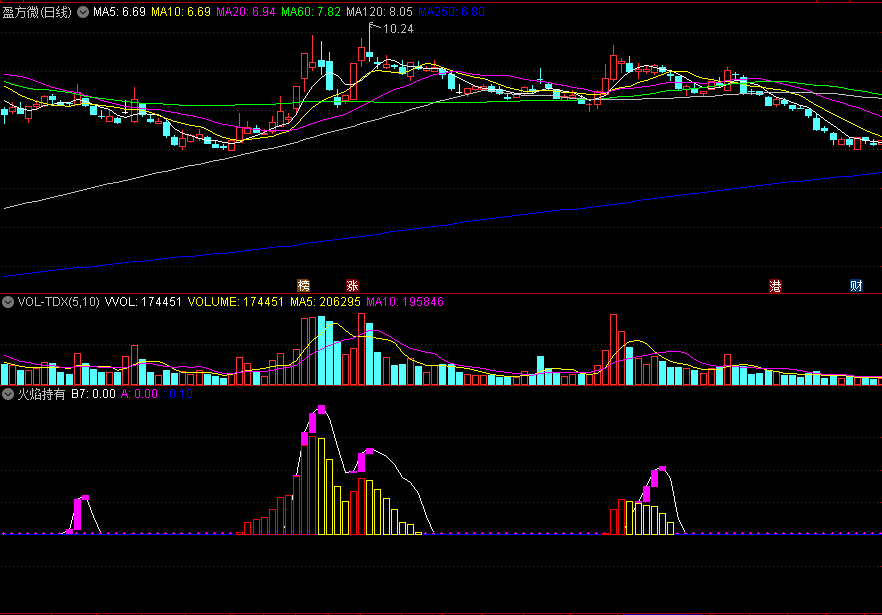Click the MA10: 6.69 label

tap(181, 12)
